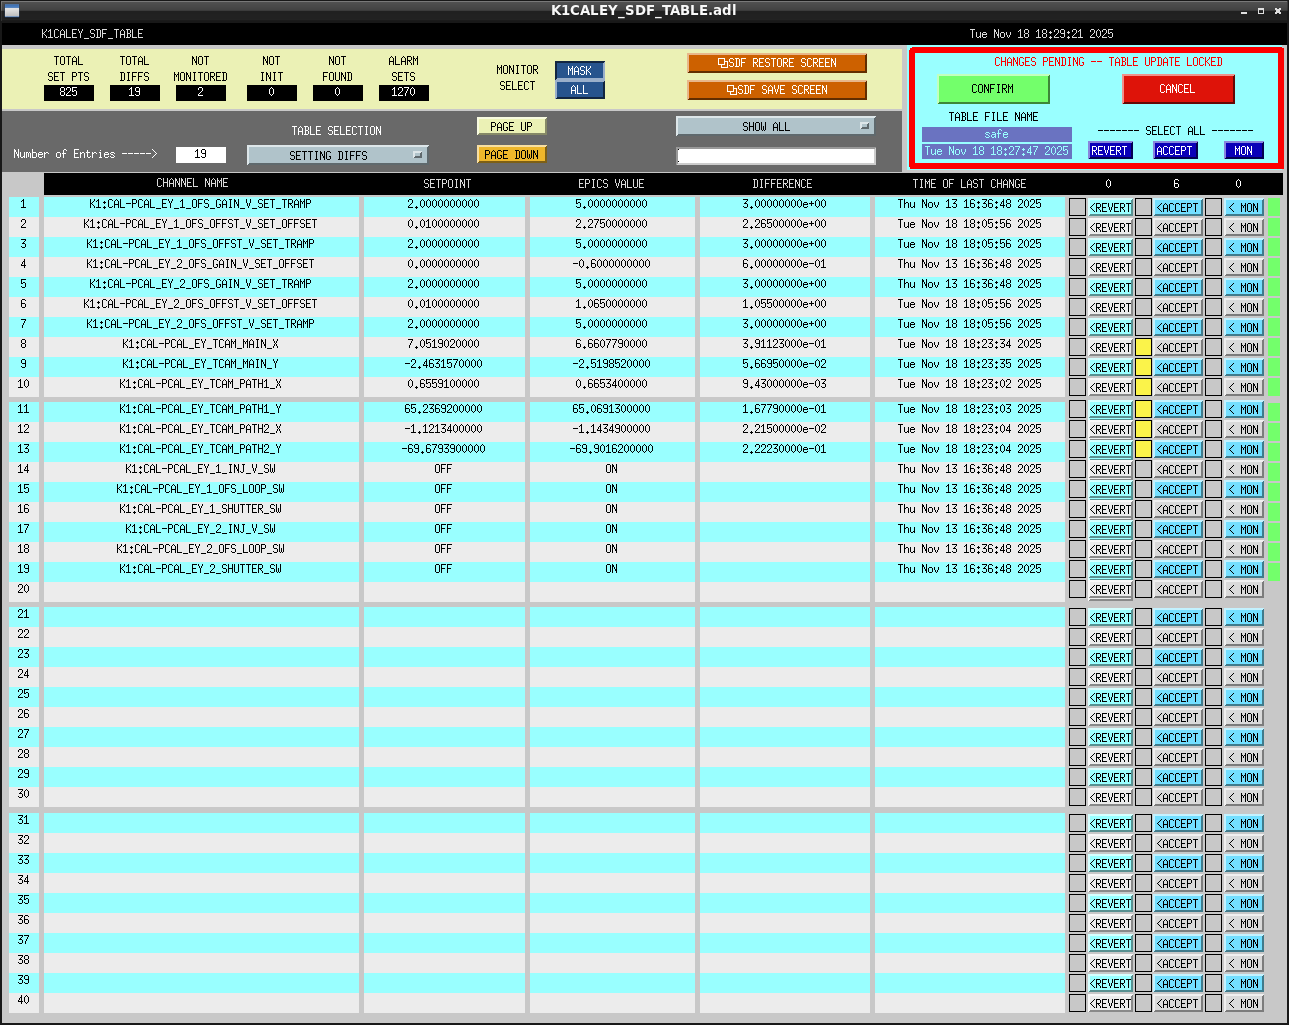
Task: Open window menu icon in title bar
Action: pos(12,11)
